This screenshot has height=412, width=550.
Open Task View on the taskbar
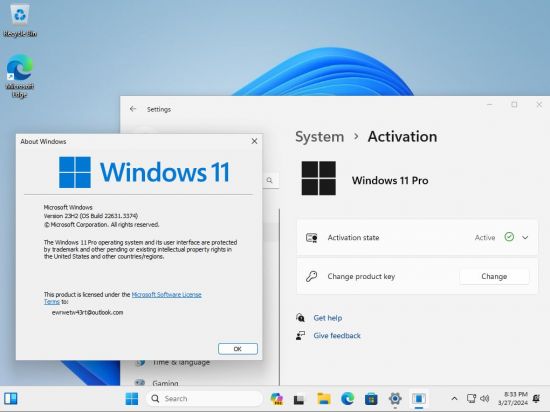coord(299,399)
